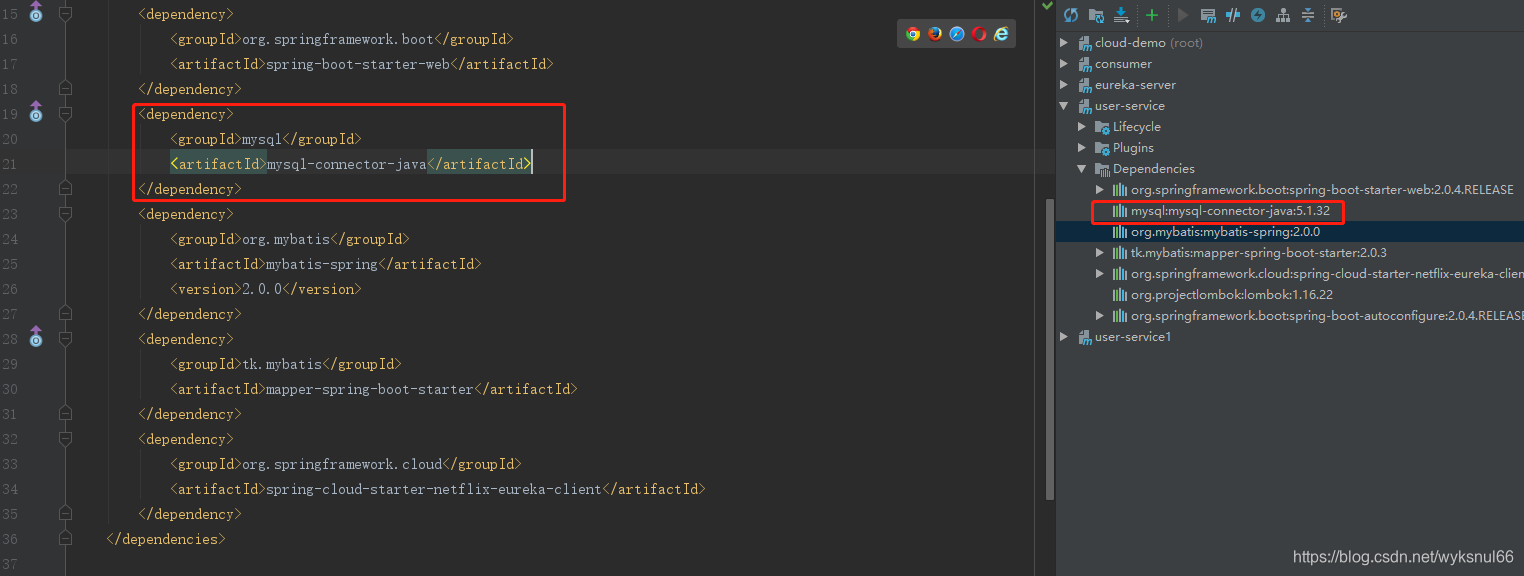Click gutter icon on line 19

coord(36,111)
